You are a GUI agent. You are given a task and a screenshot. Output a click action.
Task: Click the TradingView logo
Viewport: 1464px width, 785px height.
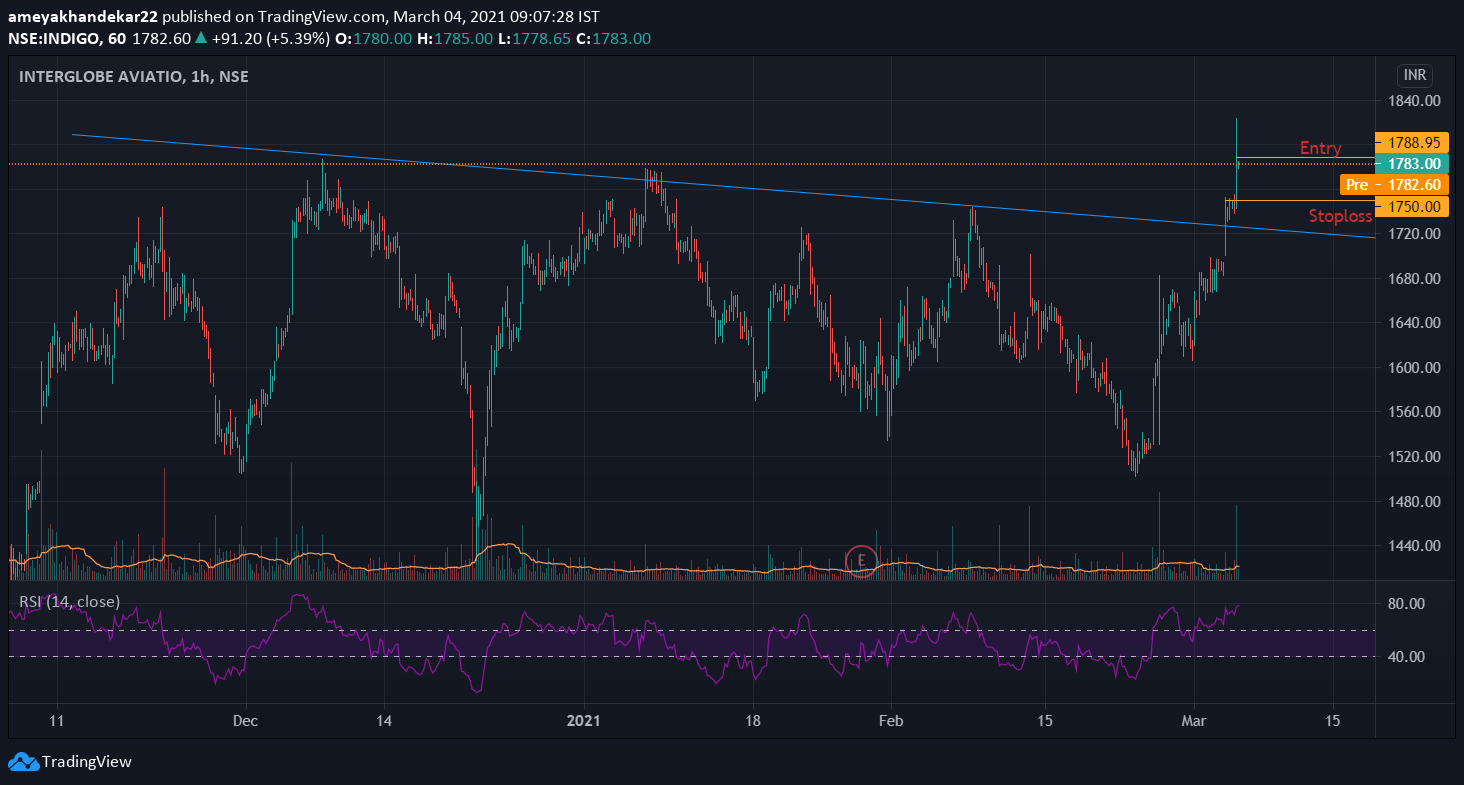70,762
